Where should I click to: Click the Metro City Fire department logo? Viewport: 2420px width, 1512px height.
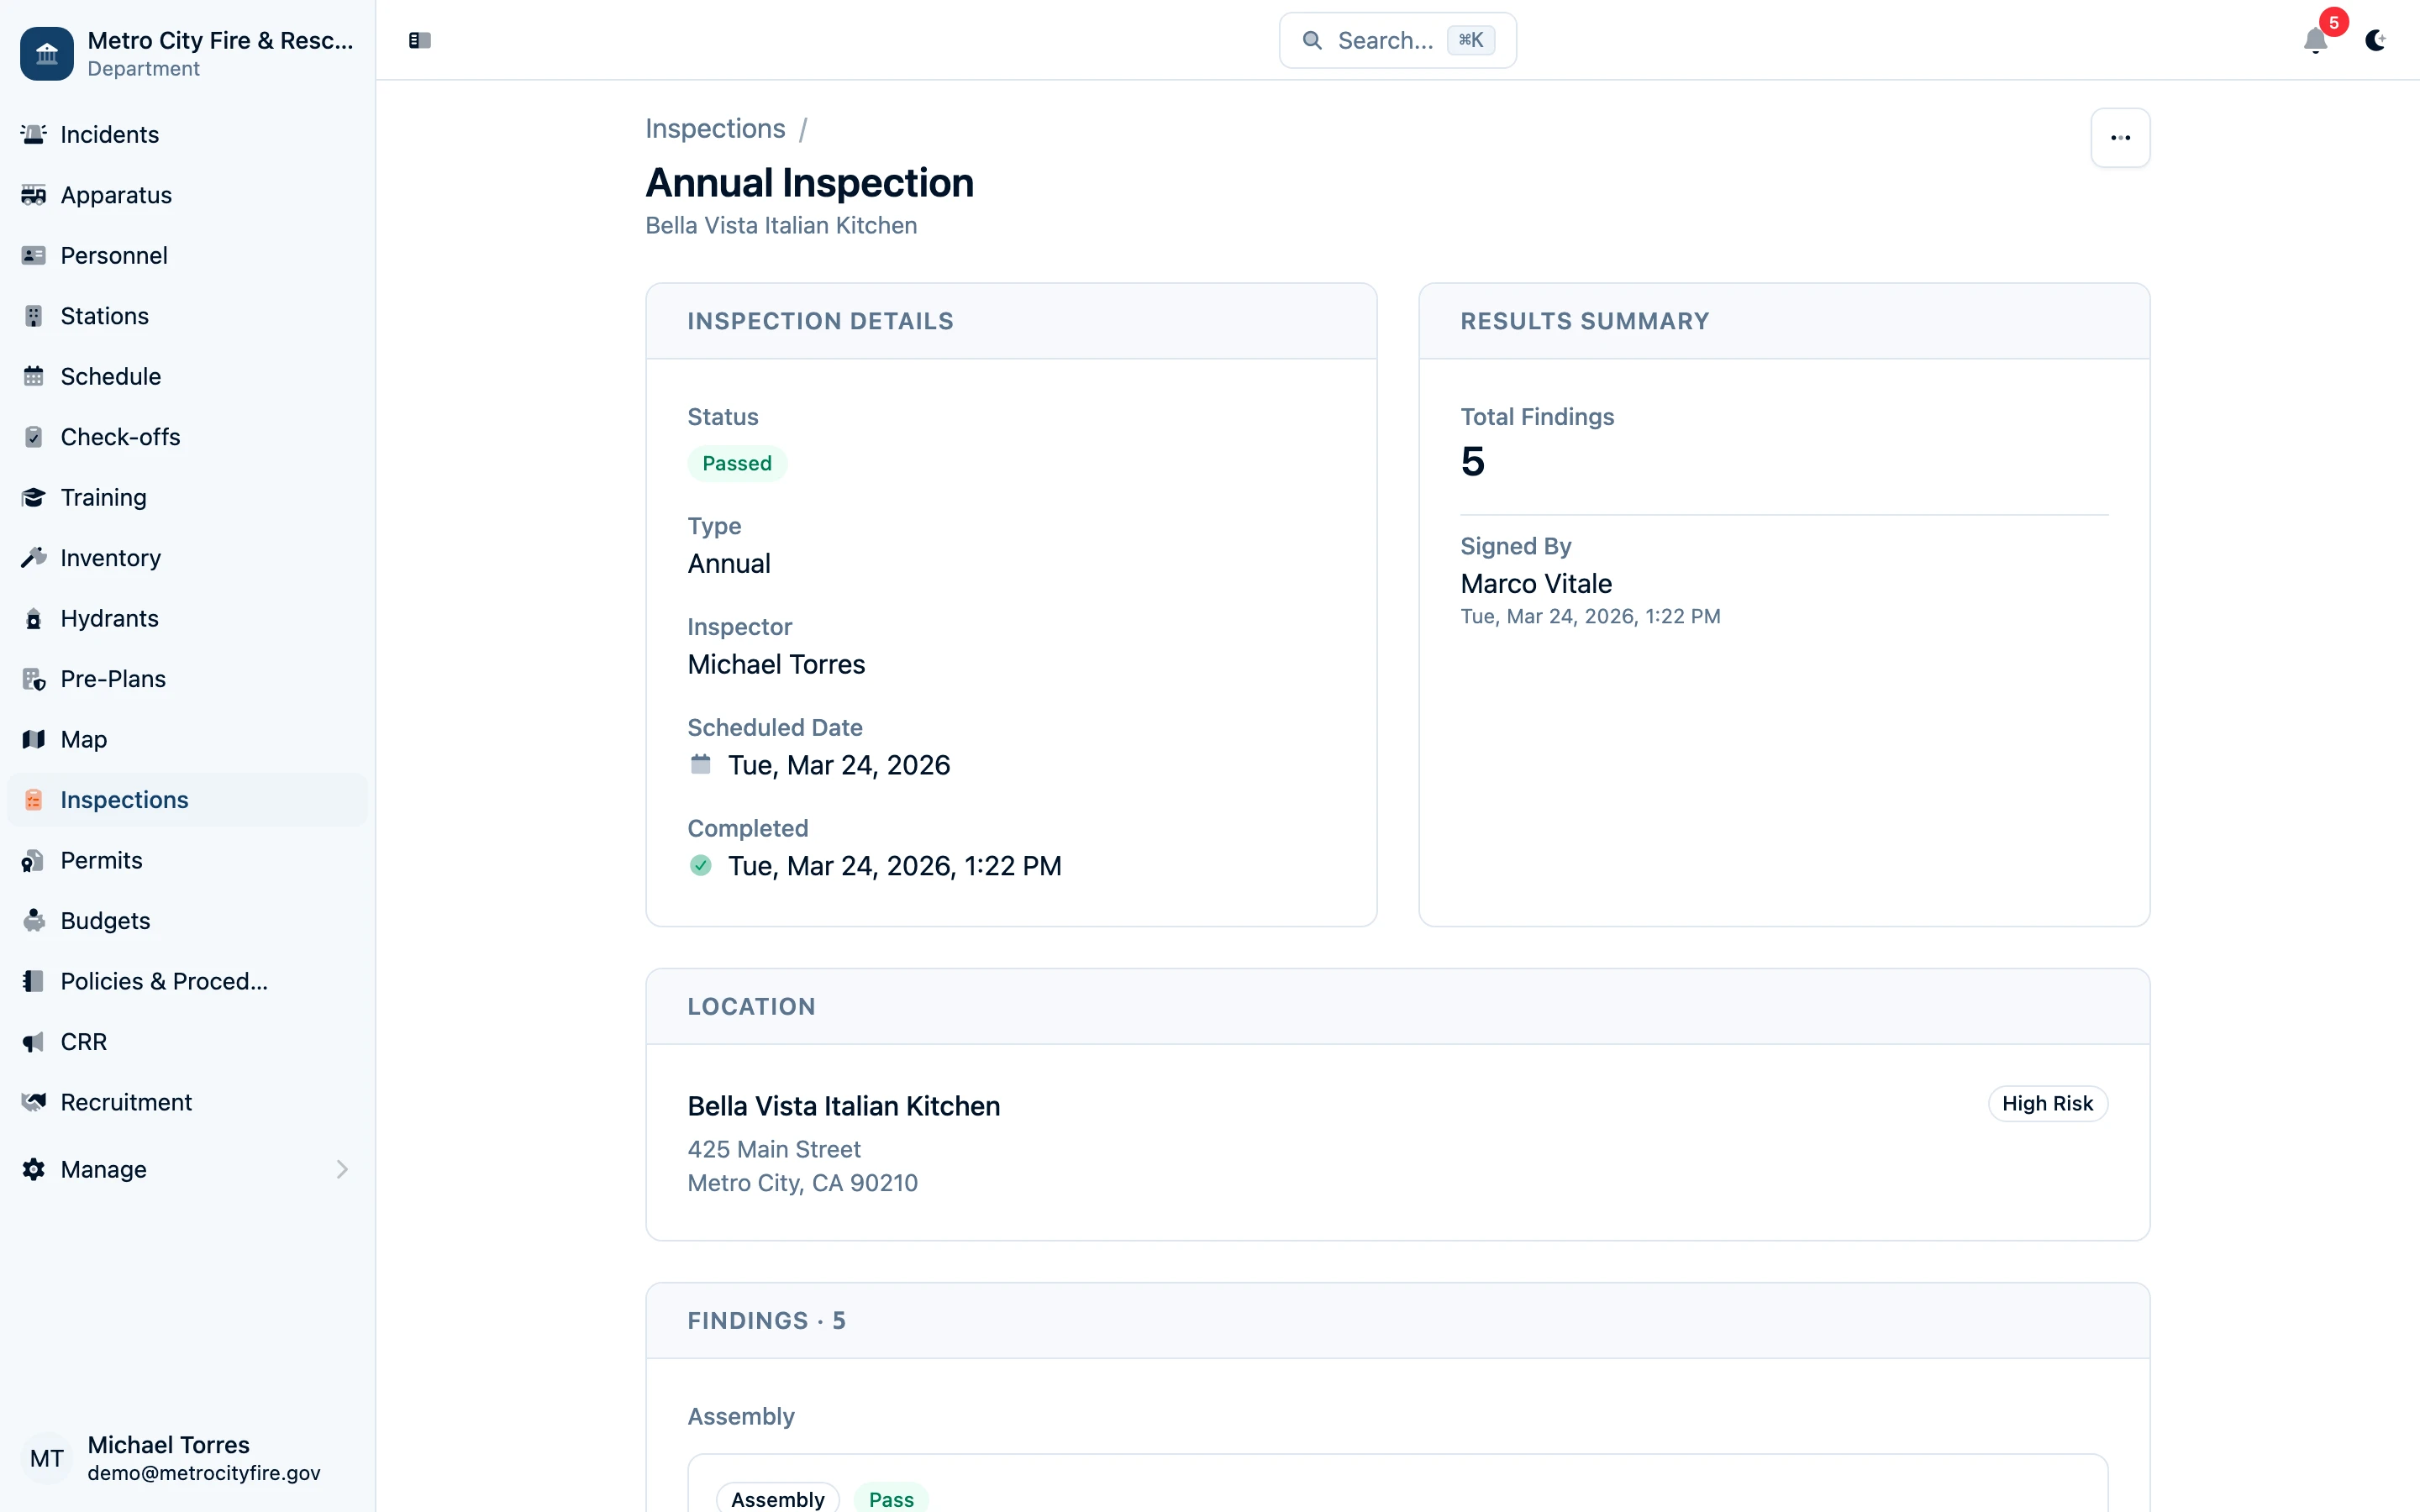tap(47, 53)
